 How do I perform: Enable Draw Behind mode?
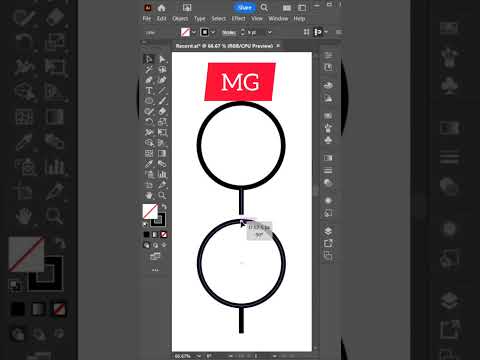155,245
